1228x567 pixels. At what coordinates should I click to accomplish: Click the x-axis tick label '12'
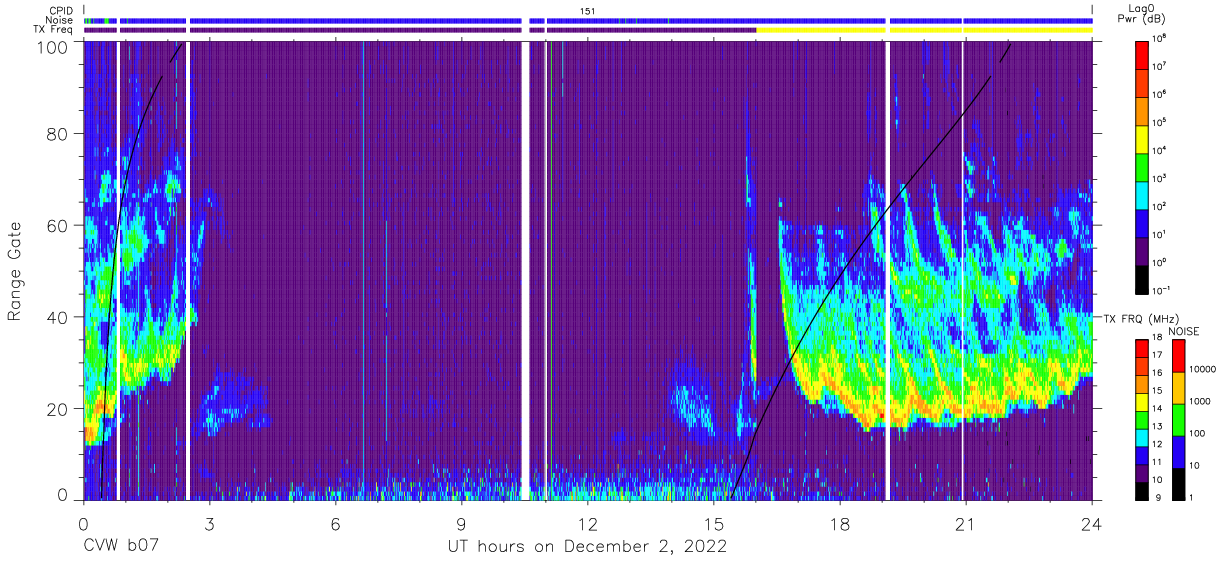pyautogui.click(x=588, y=522)
